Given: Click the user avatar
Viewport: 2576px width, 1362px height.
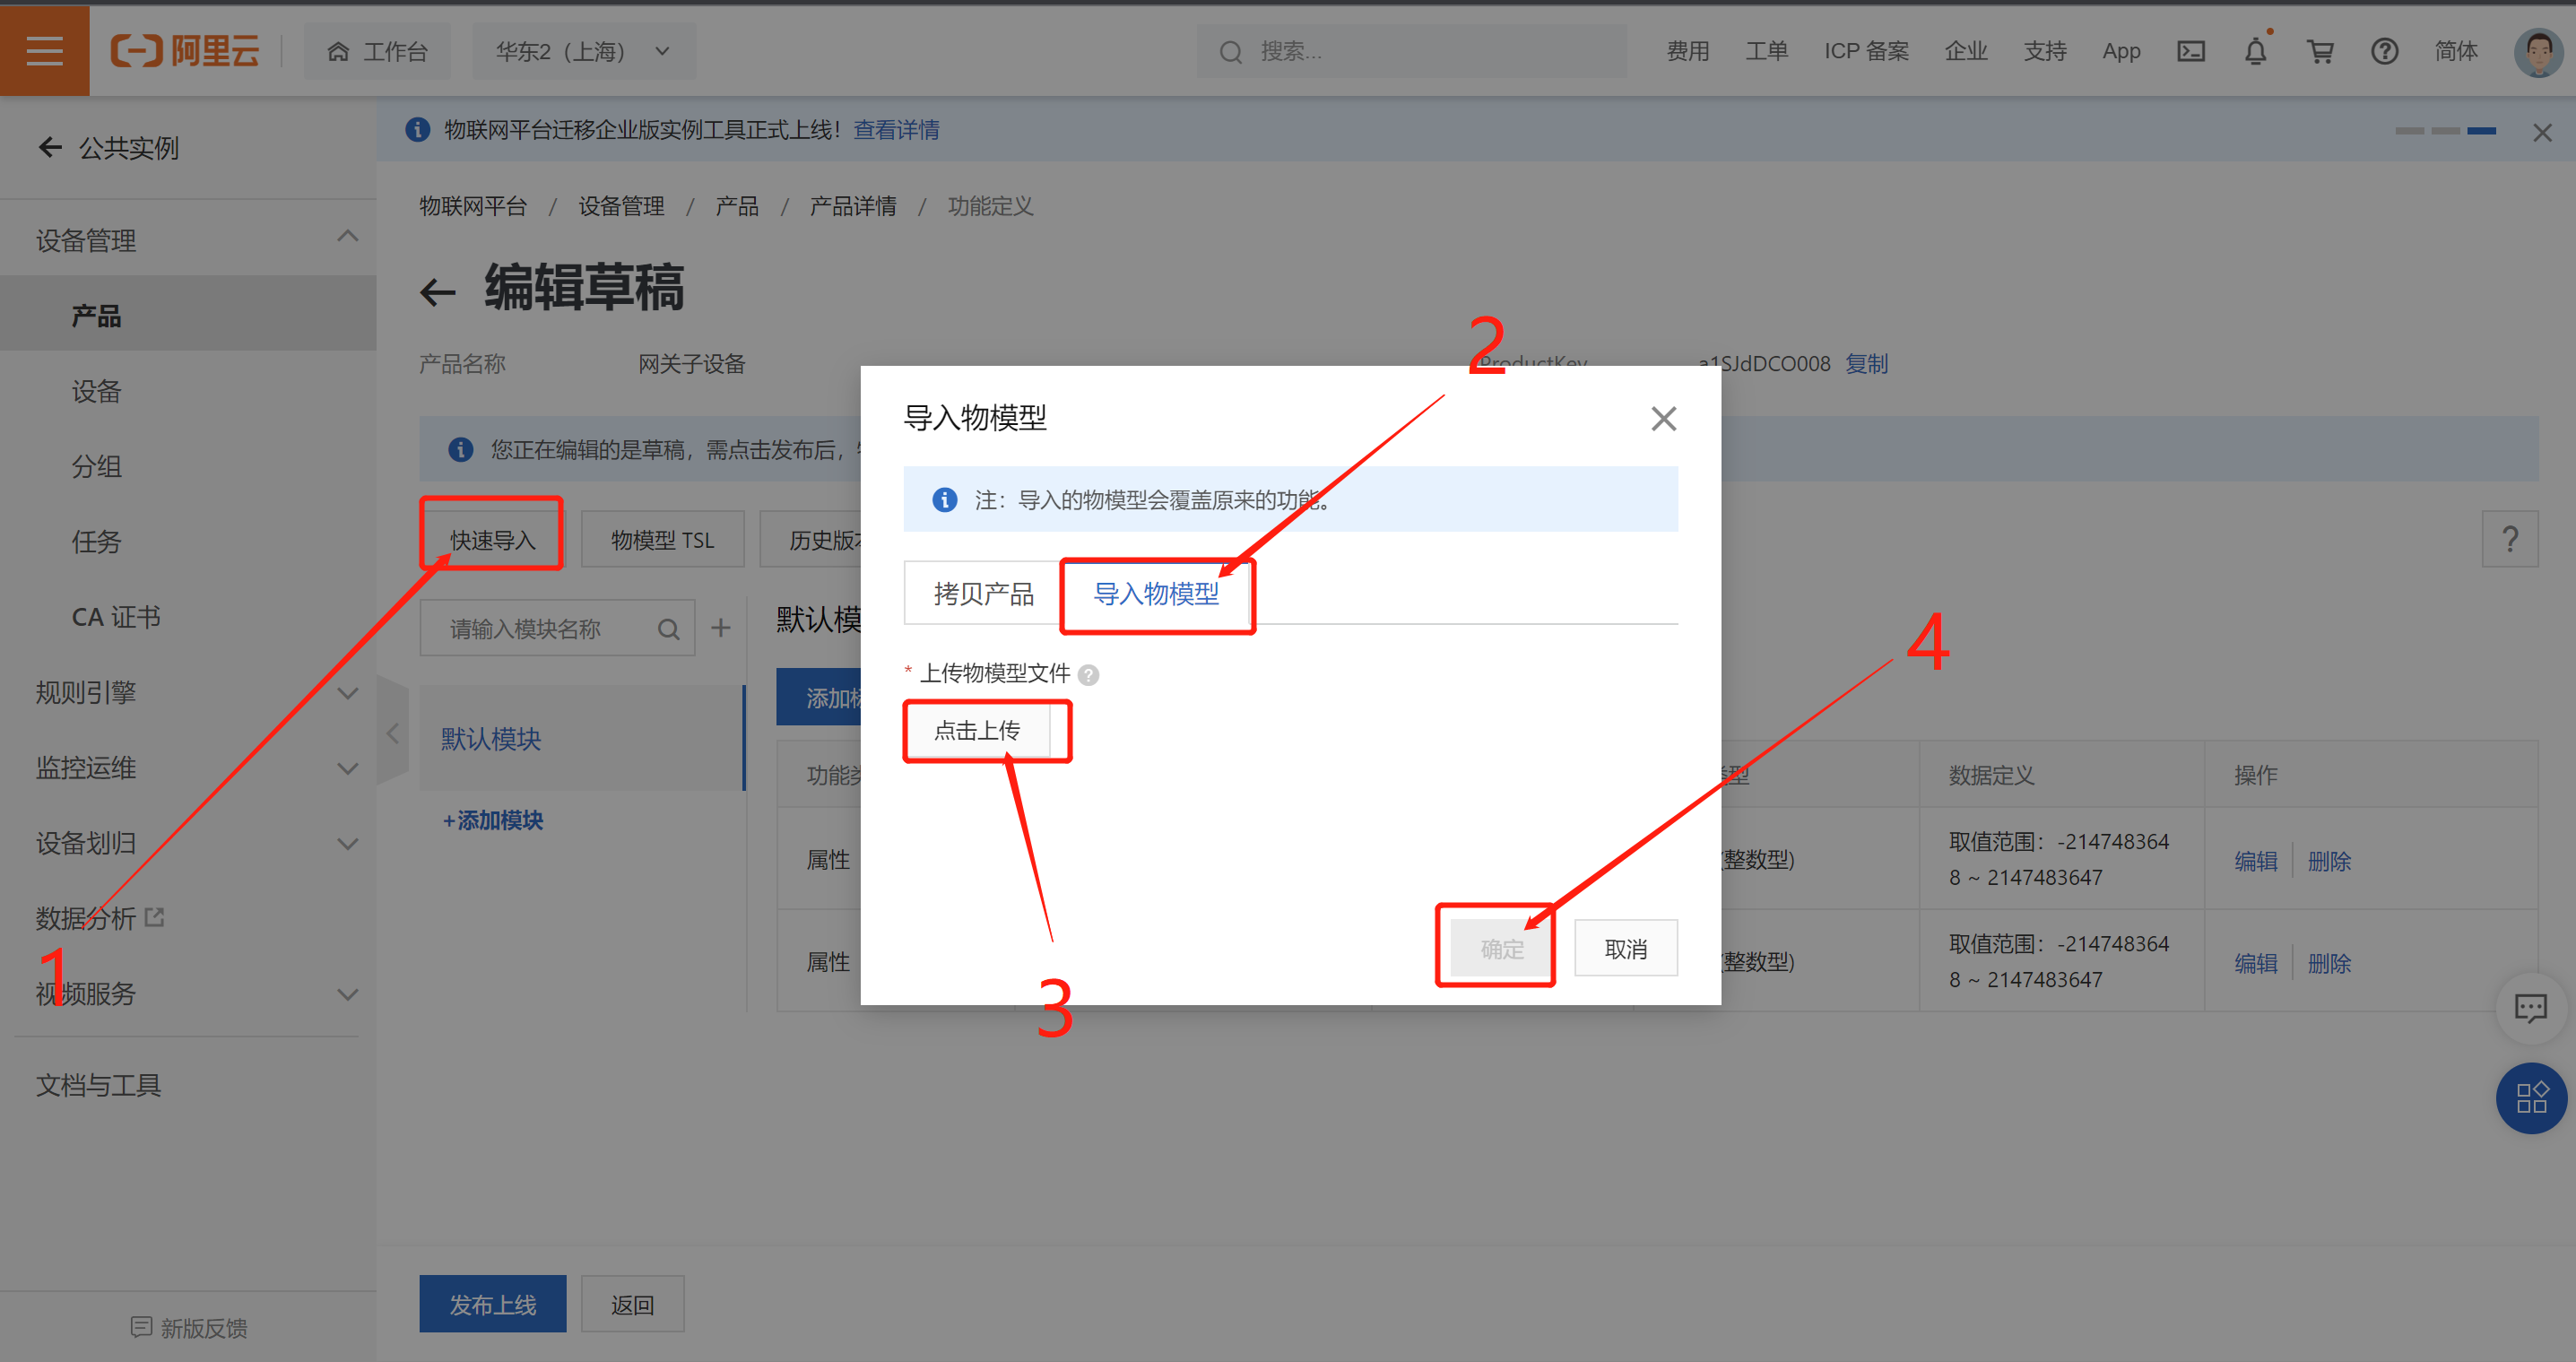Looking at the screenshot, I should (x=2537, y=51).
